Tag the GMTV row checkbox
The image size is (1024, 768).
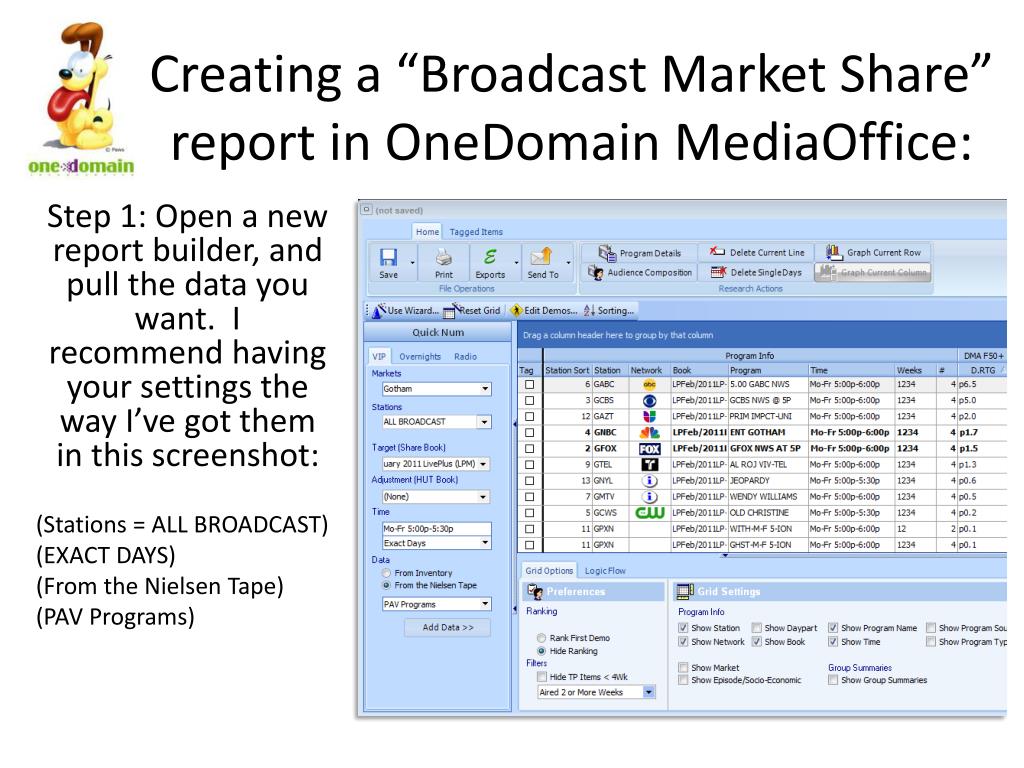tap(530, 497)
